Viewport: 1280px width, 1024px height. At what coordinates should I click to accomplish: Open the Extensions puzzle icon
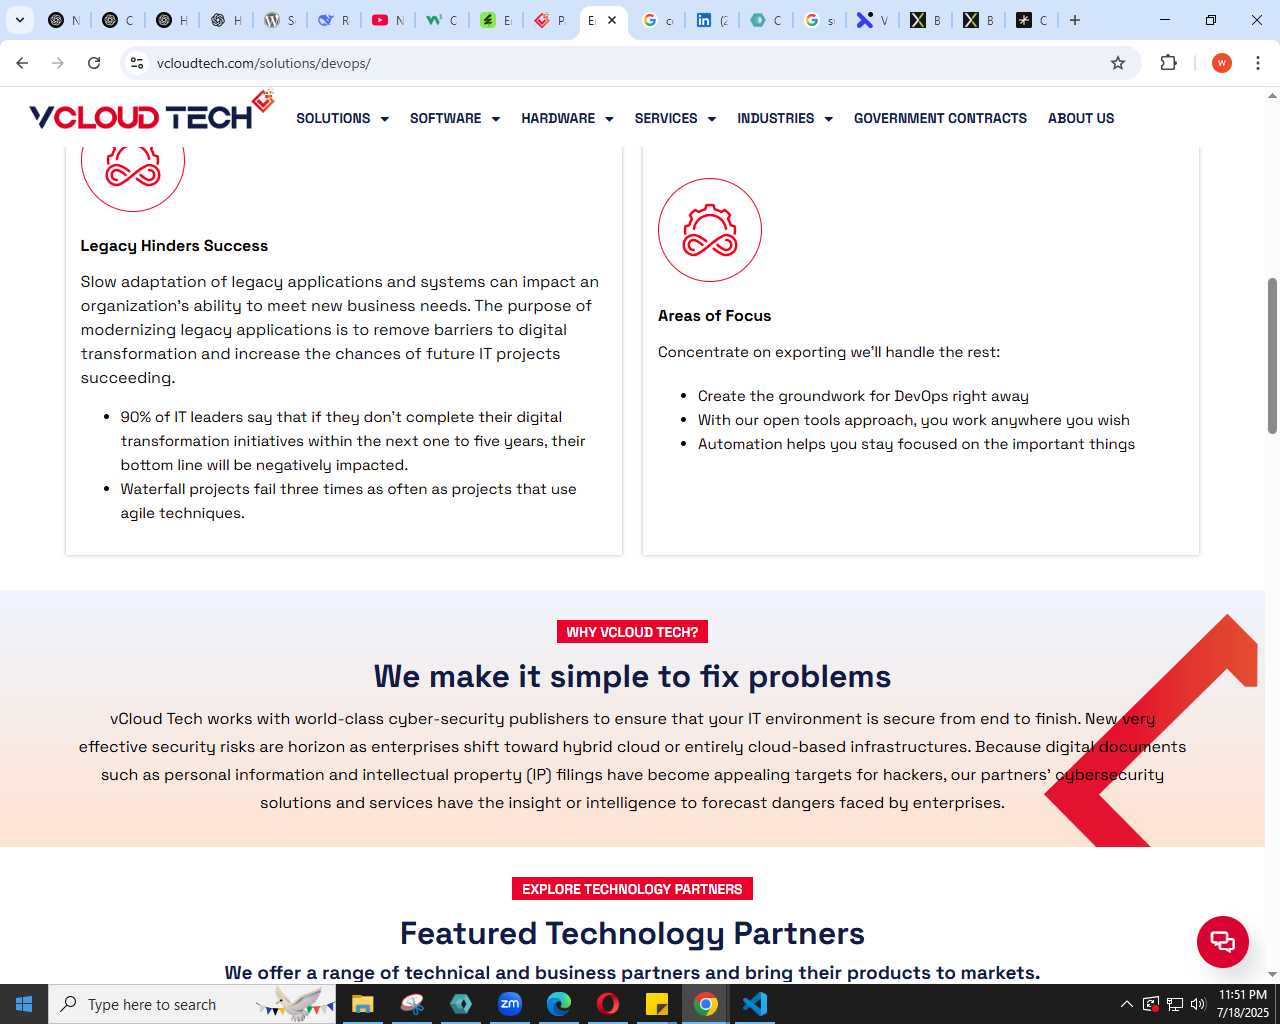(1168, 63)
